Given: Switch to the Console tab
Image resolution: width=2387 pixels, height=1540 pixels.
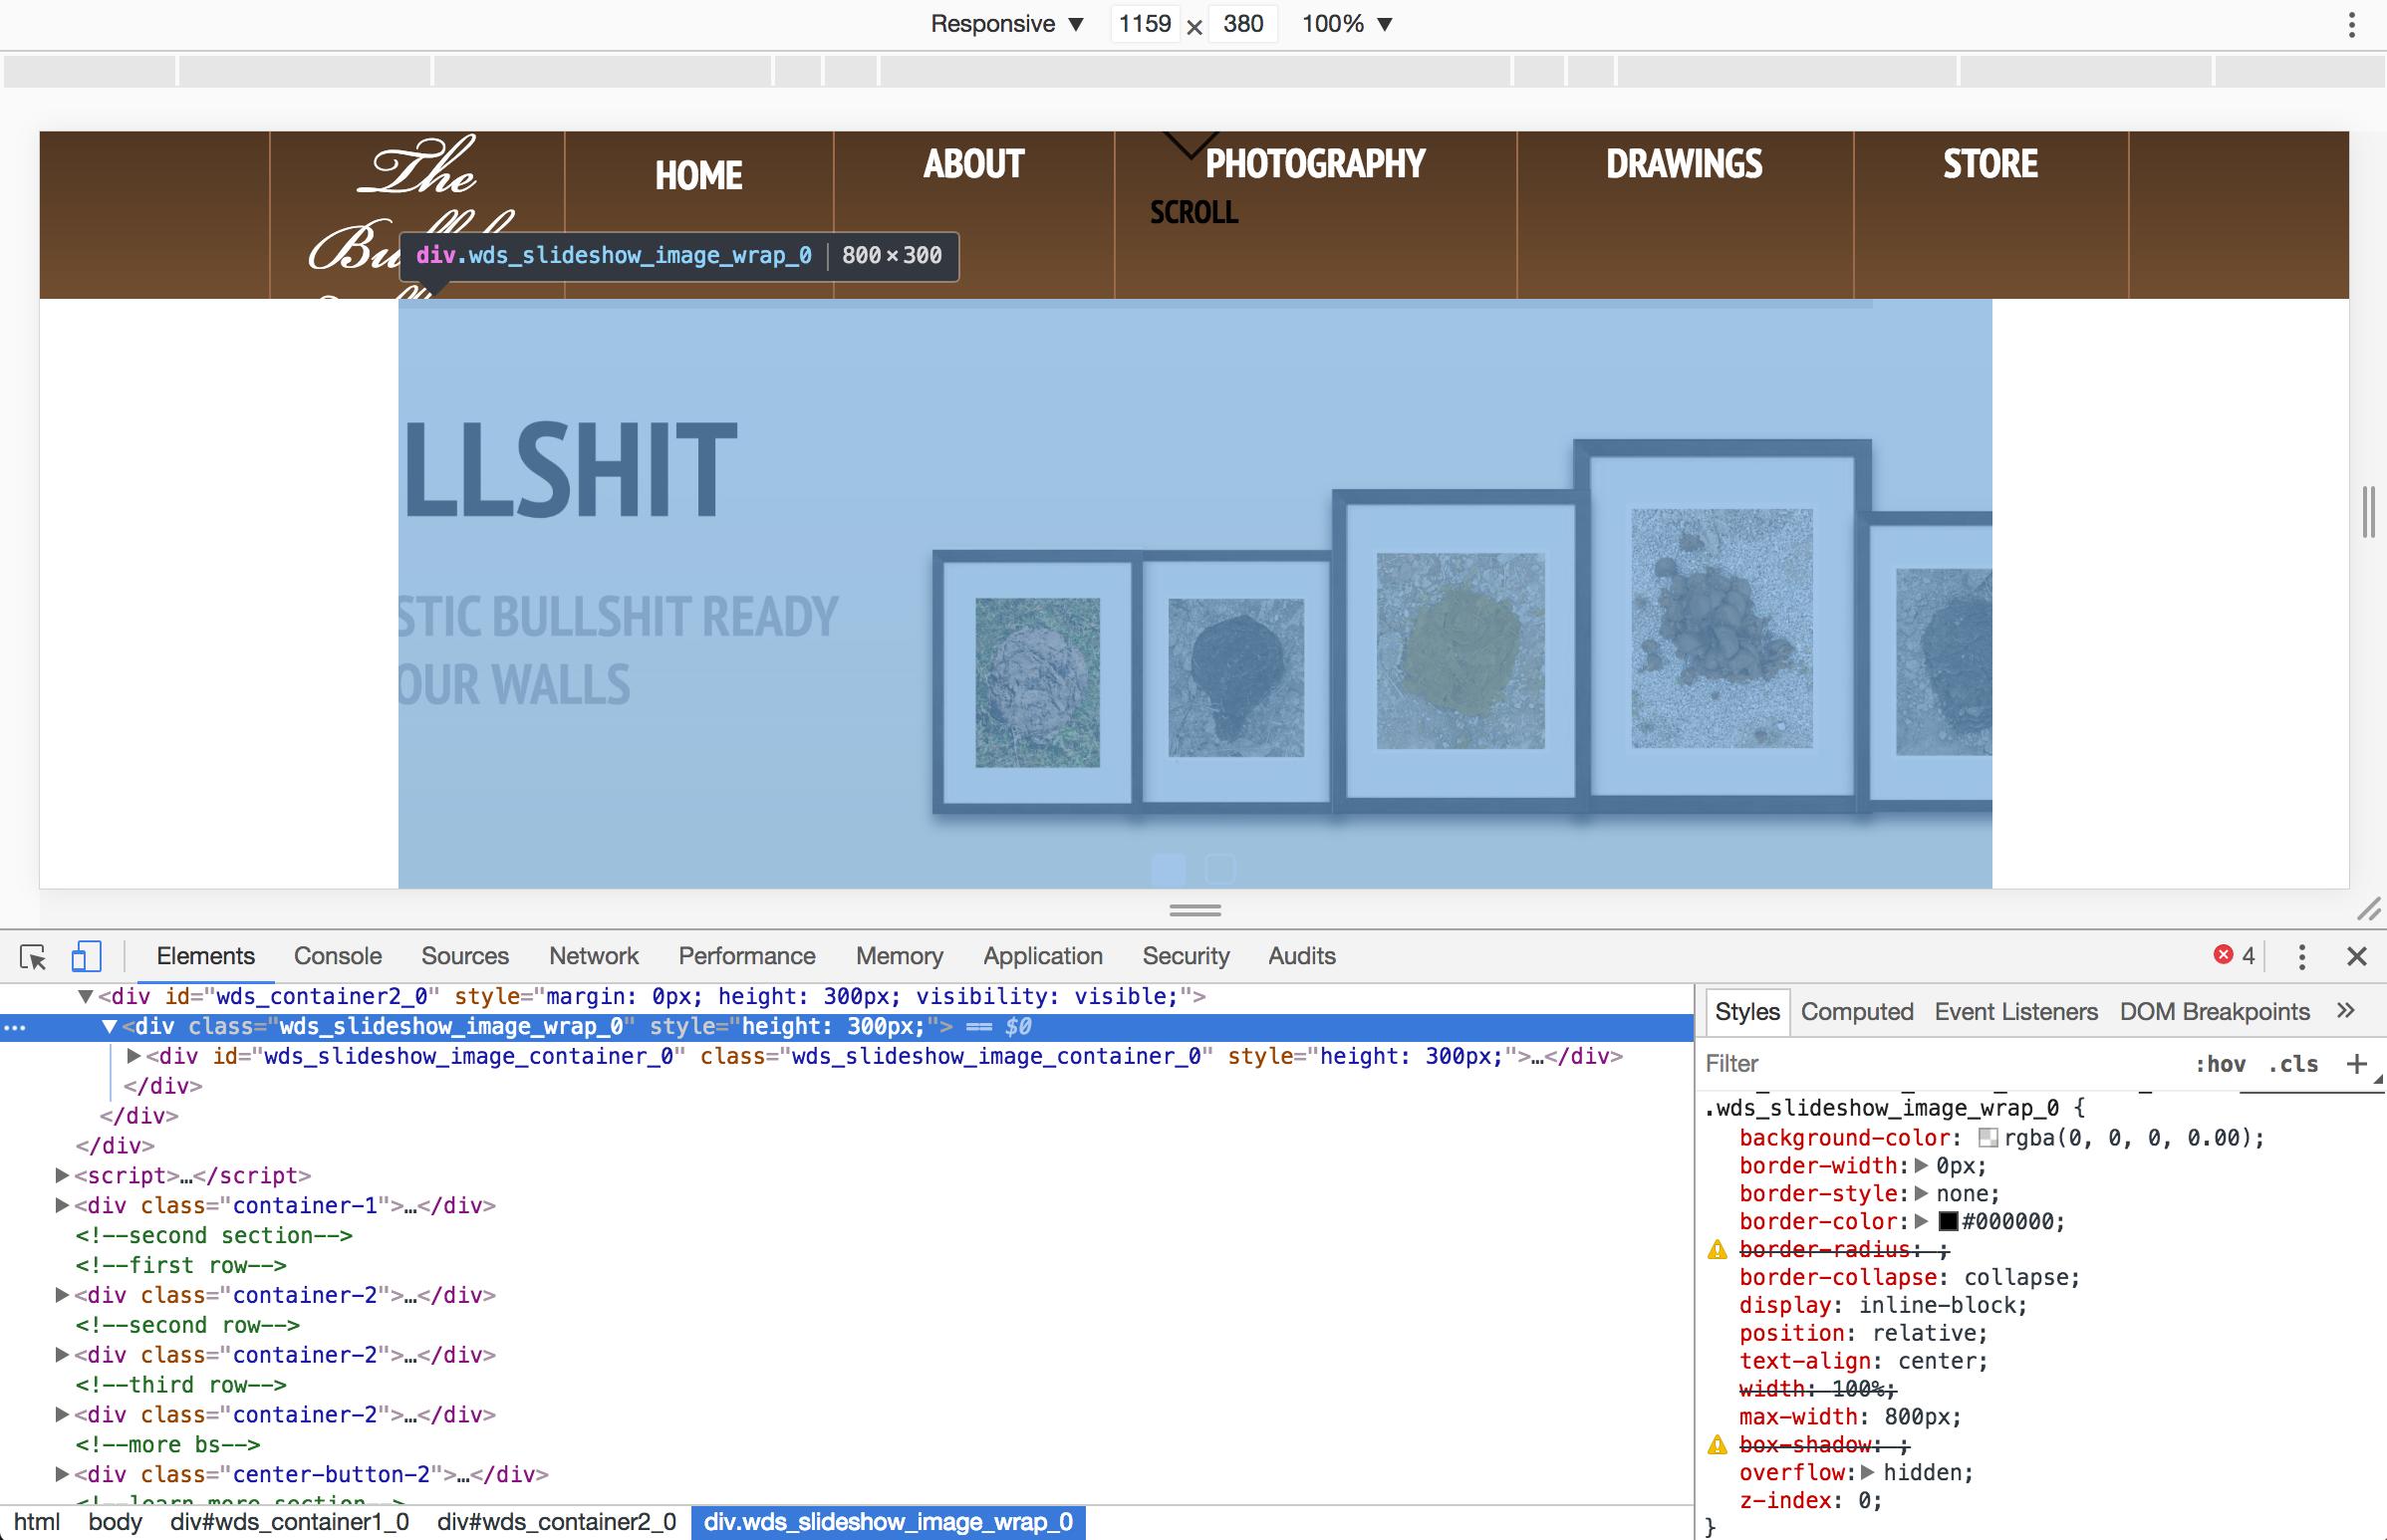Looking at the screenshot, I should click(337, 956).
